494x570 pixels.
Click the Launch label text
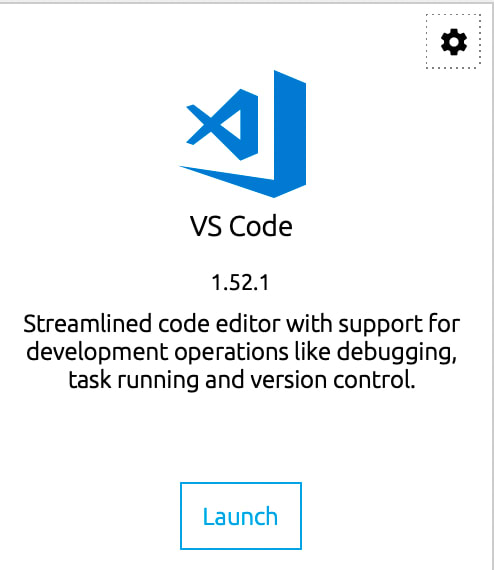tap(240, 516)
